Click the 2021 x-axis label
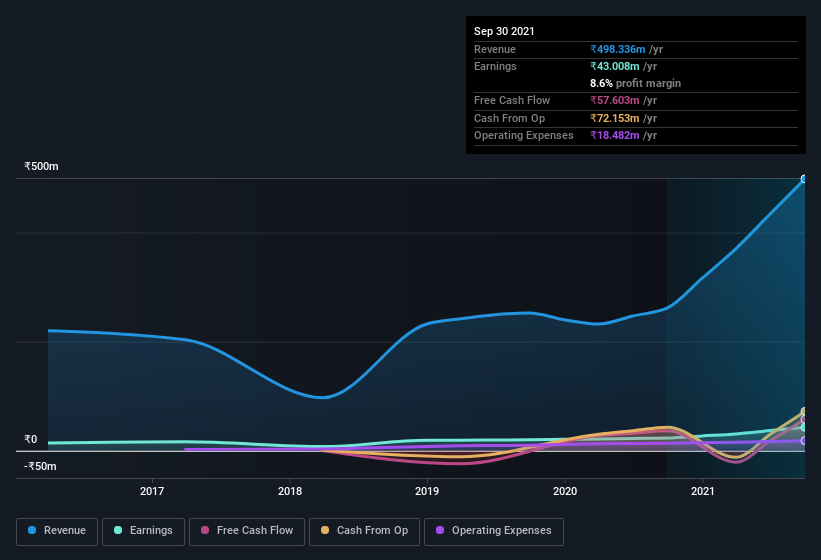821x560 pixels. pos(702,491)
